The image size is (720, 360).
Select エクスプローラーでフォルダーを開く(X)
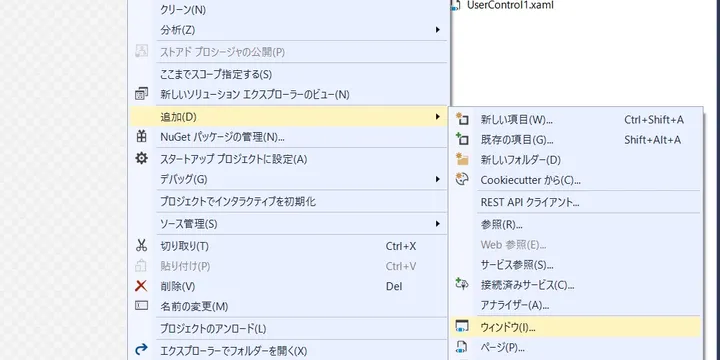coord(288,351)
